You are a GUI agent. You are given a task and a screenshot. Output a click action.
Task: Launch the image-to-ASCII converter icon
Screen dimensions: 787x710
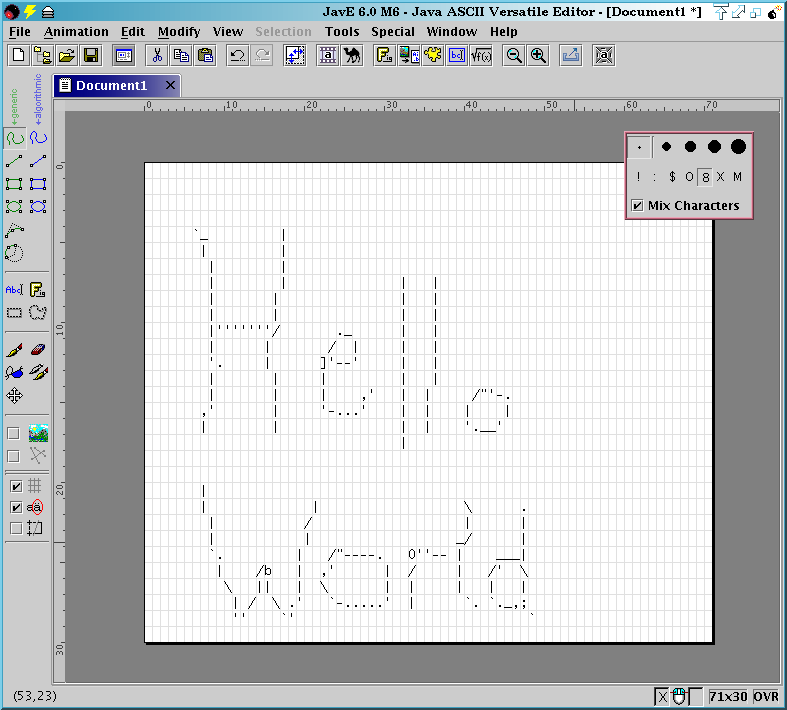coord(409,55)
